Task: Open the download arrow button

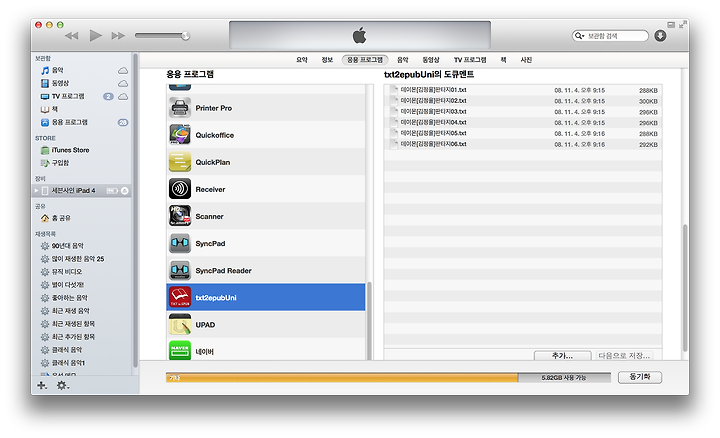Action: 660,36
